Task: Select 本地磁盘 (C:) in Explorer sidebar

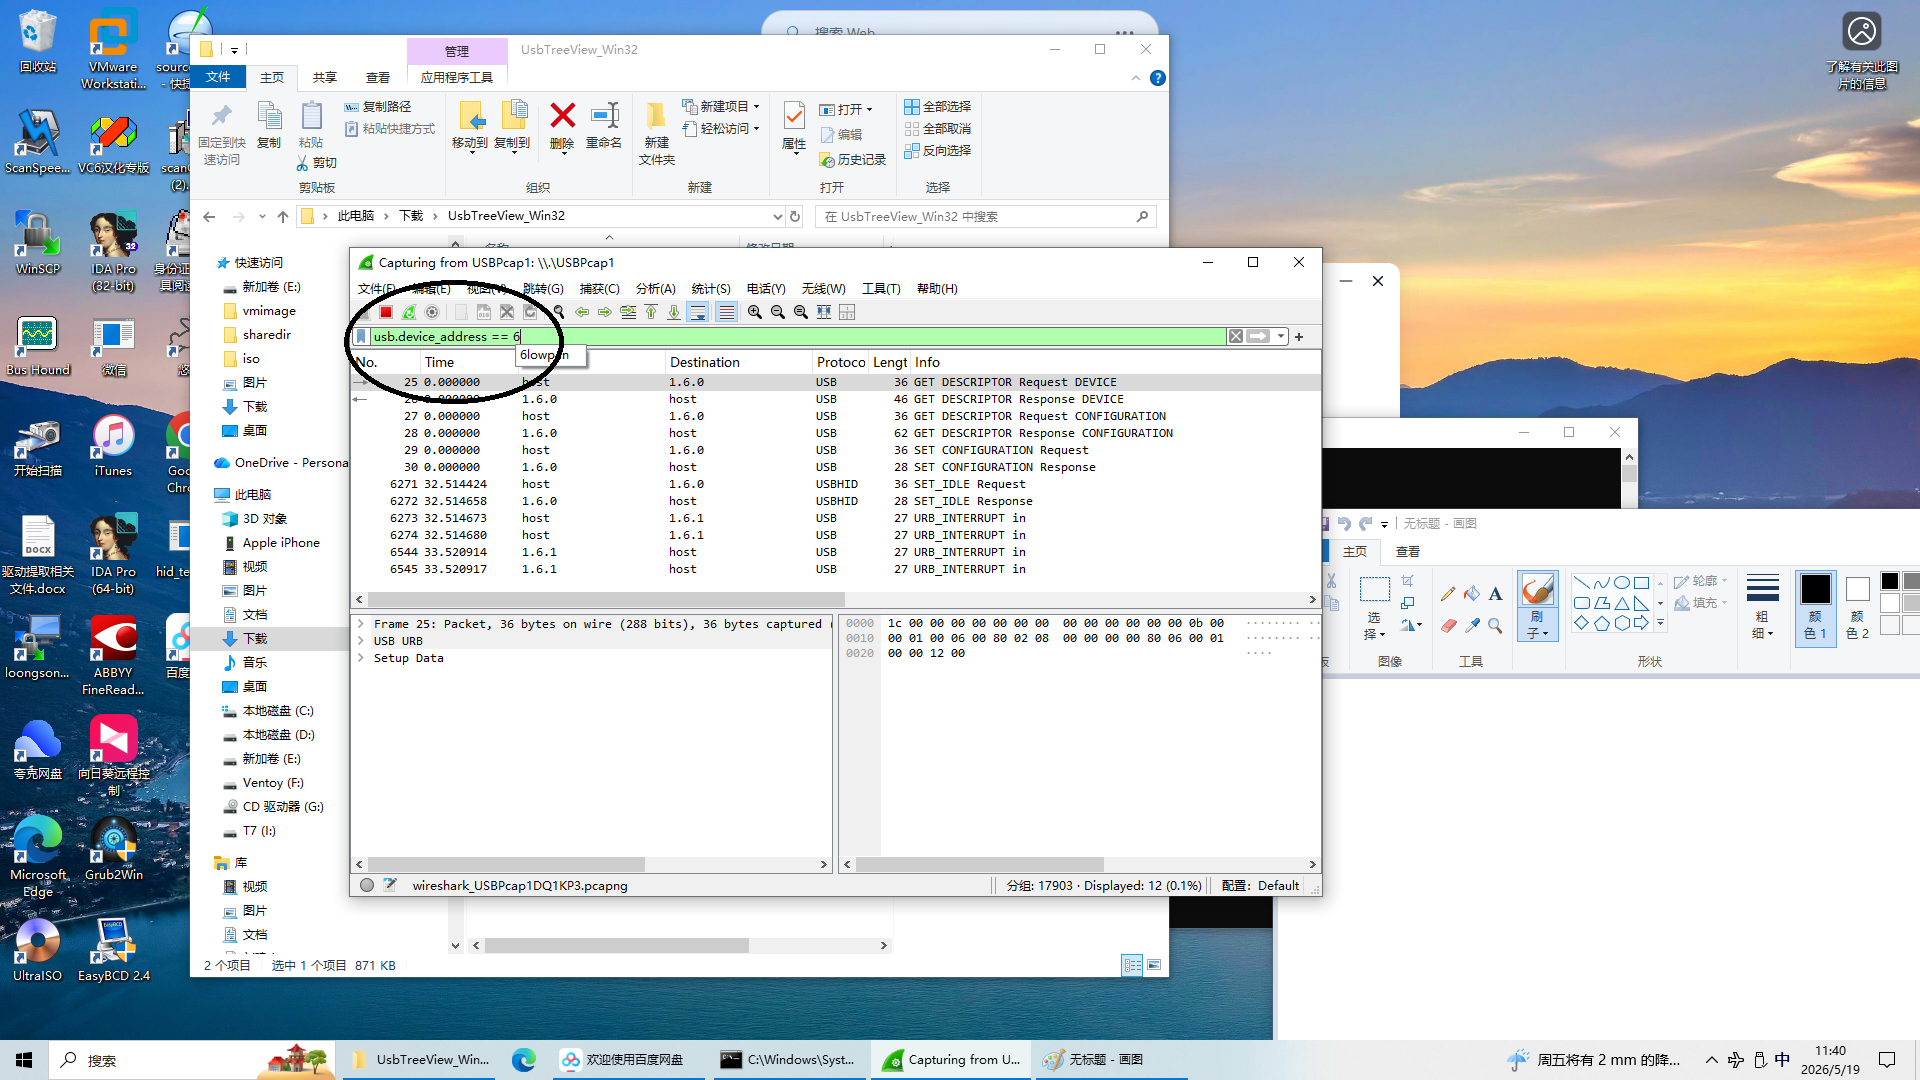Action: [x=278, y=711]
